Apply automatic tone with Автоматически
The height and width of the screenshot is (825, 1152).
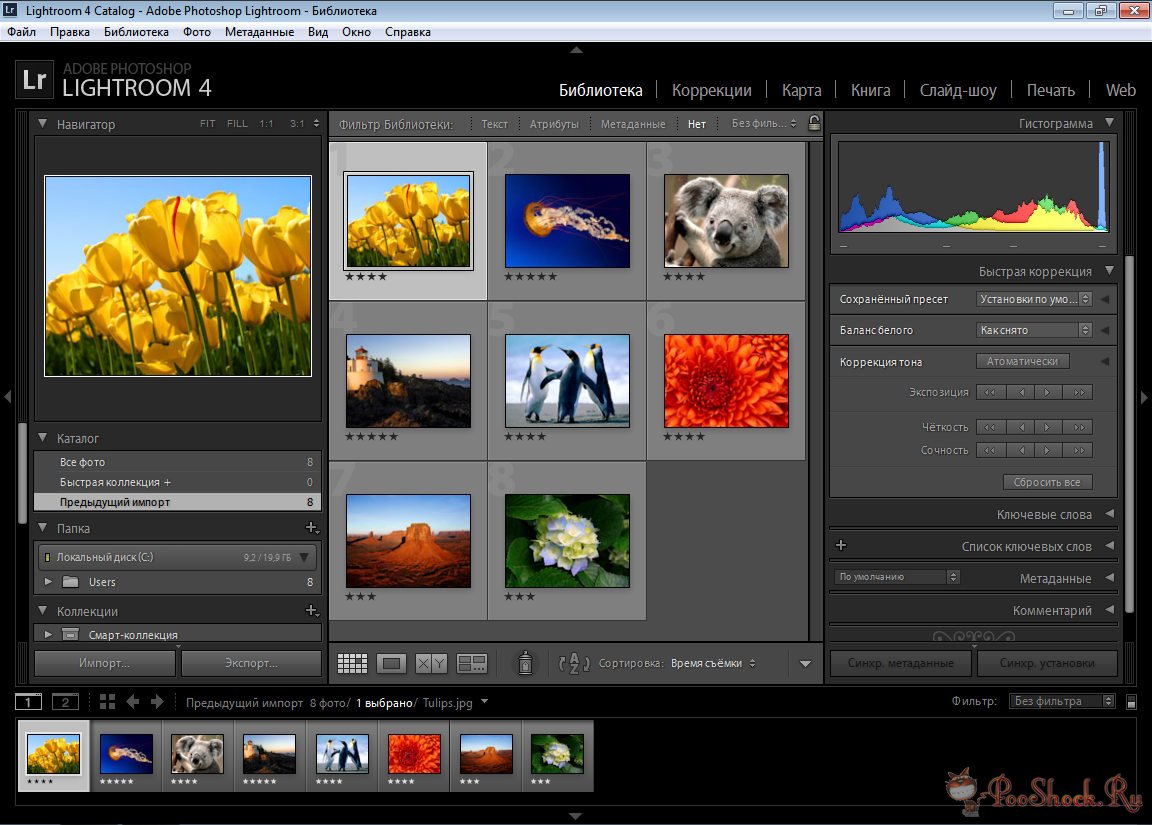point(1023,361)
